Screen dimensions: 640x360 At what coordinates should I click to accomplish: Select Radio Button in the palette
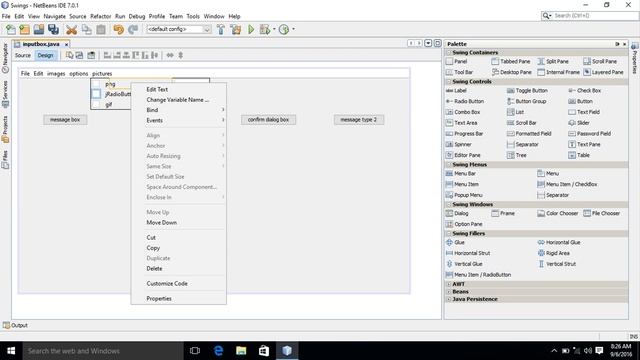tap(465, 101)
